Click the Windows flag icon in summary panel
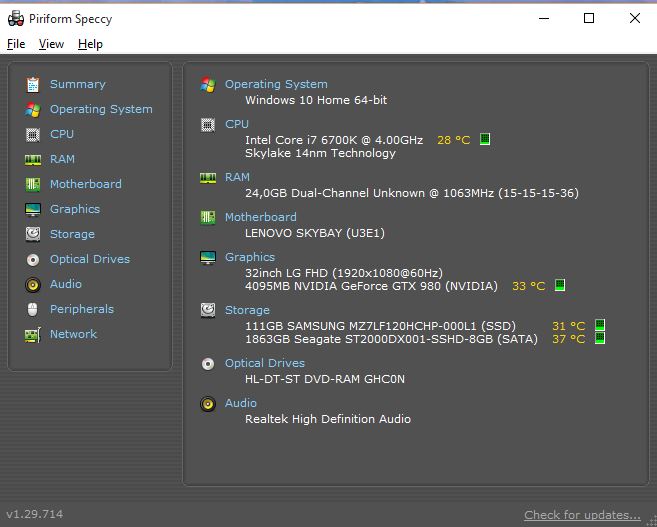Image resolution: width=657 pixels, height=527 pixels. [208, 85]
